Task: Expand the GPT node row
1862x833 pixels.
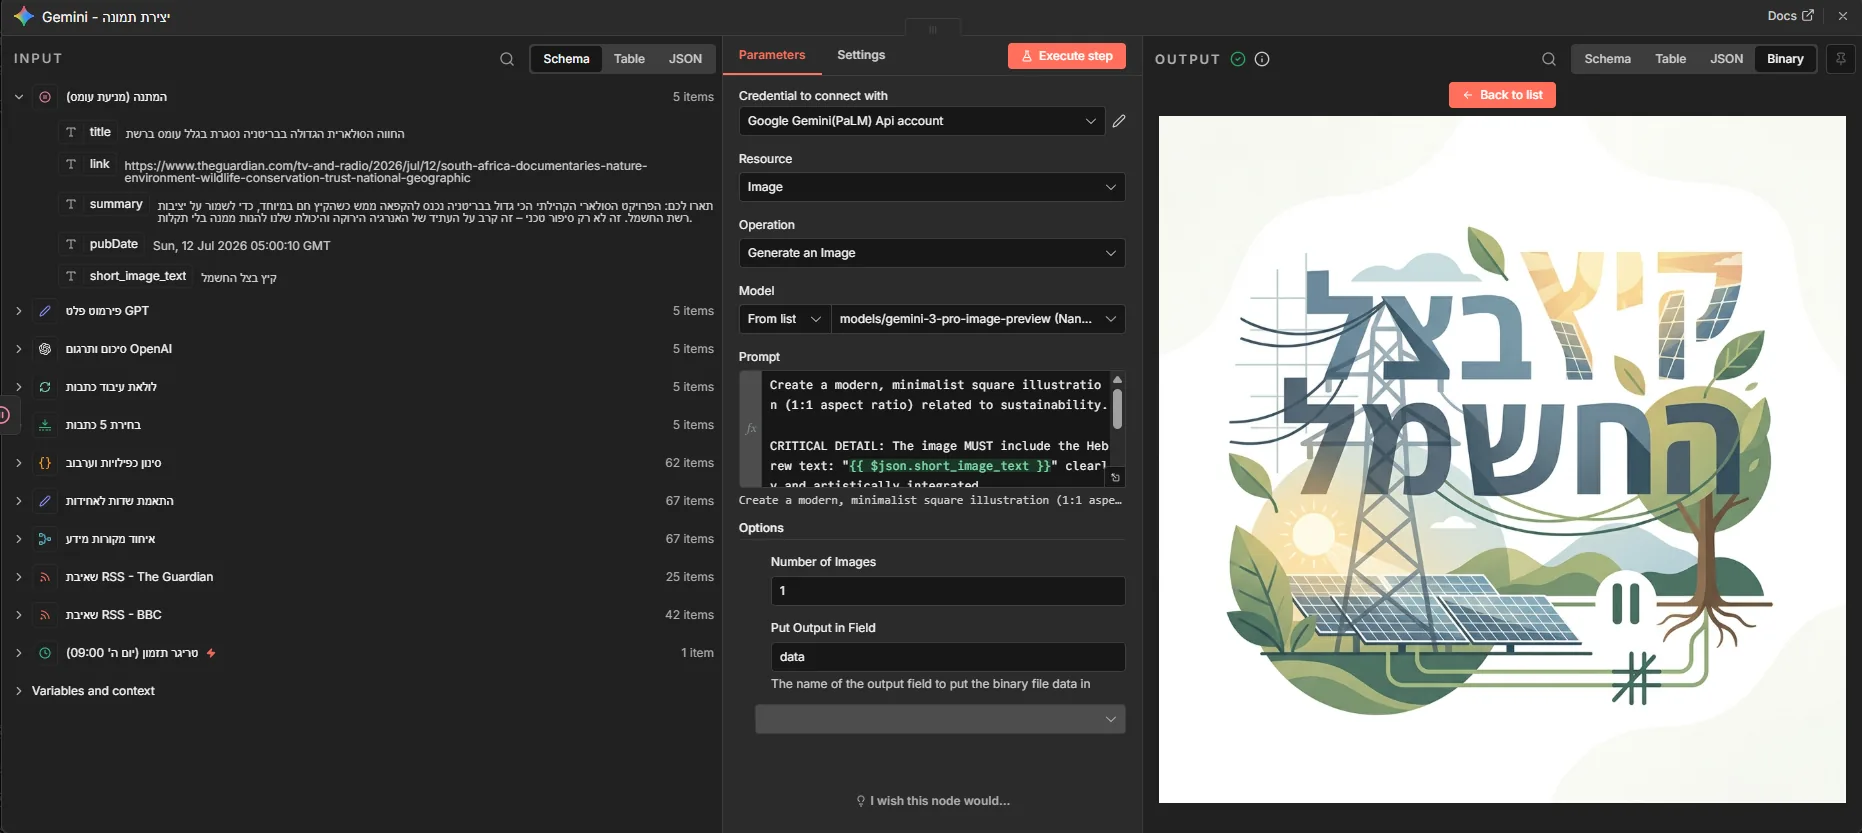Action: coord(19,311)
